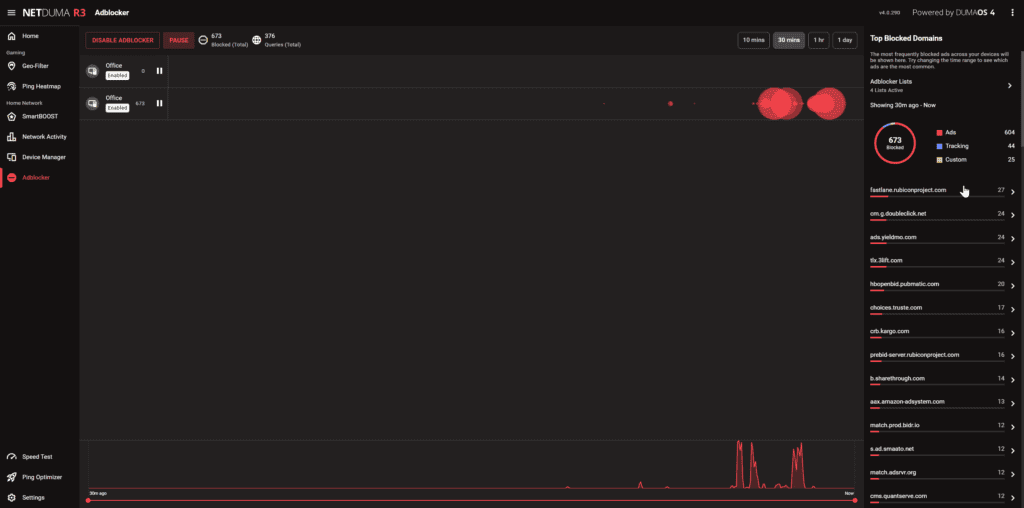Select the 1 day time range
1024x508 pixels.
(845, 40)
